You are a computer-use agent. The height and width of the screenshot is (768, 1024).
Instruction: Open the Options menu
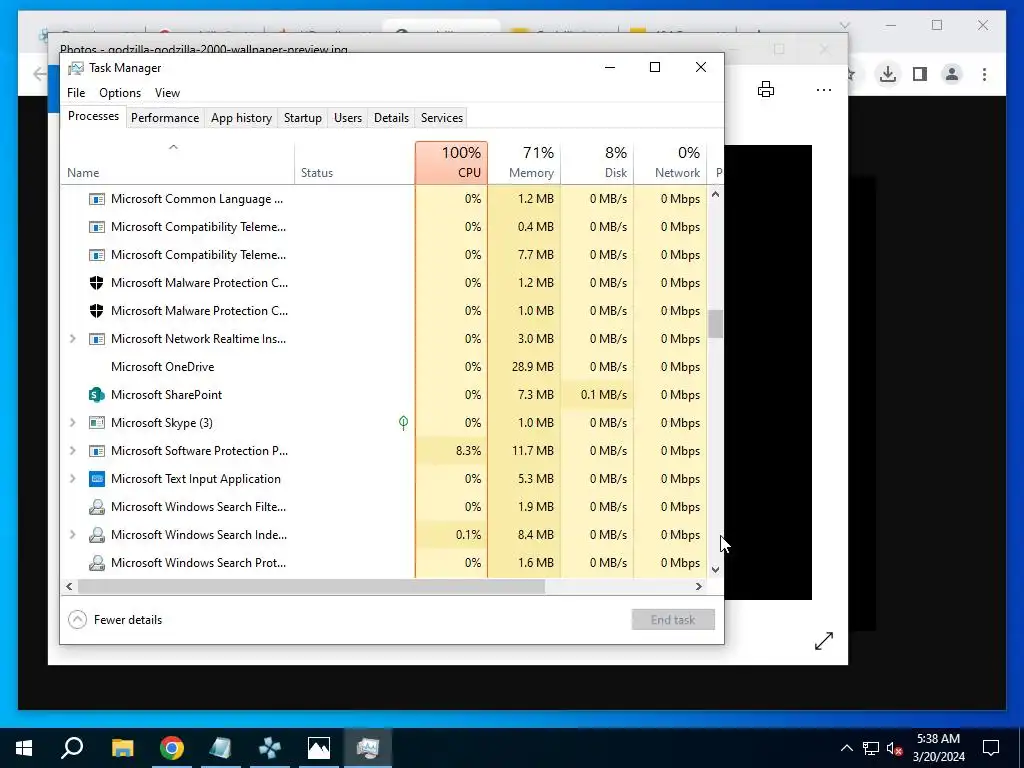120,93
